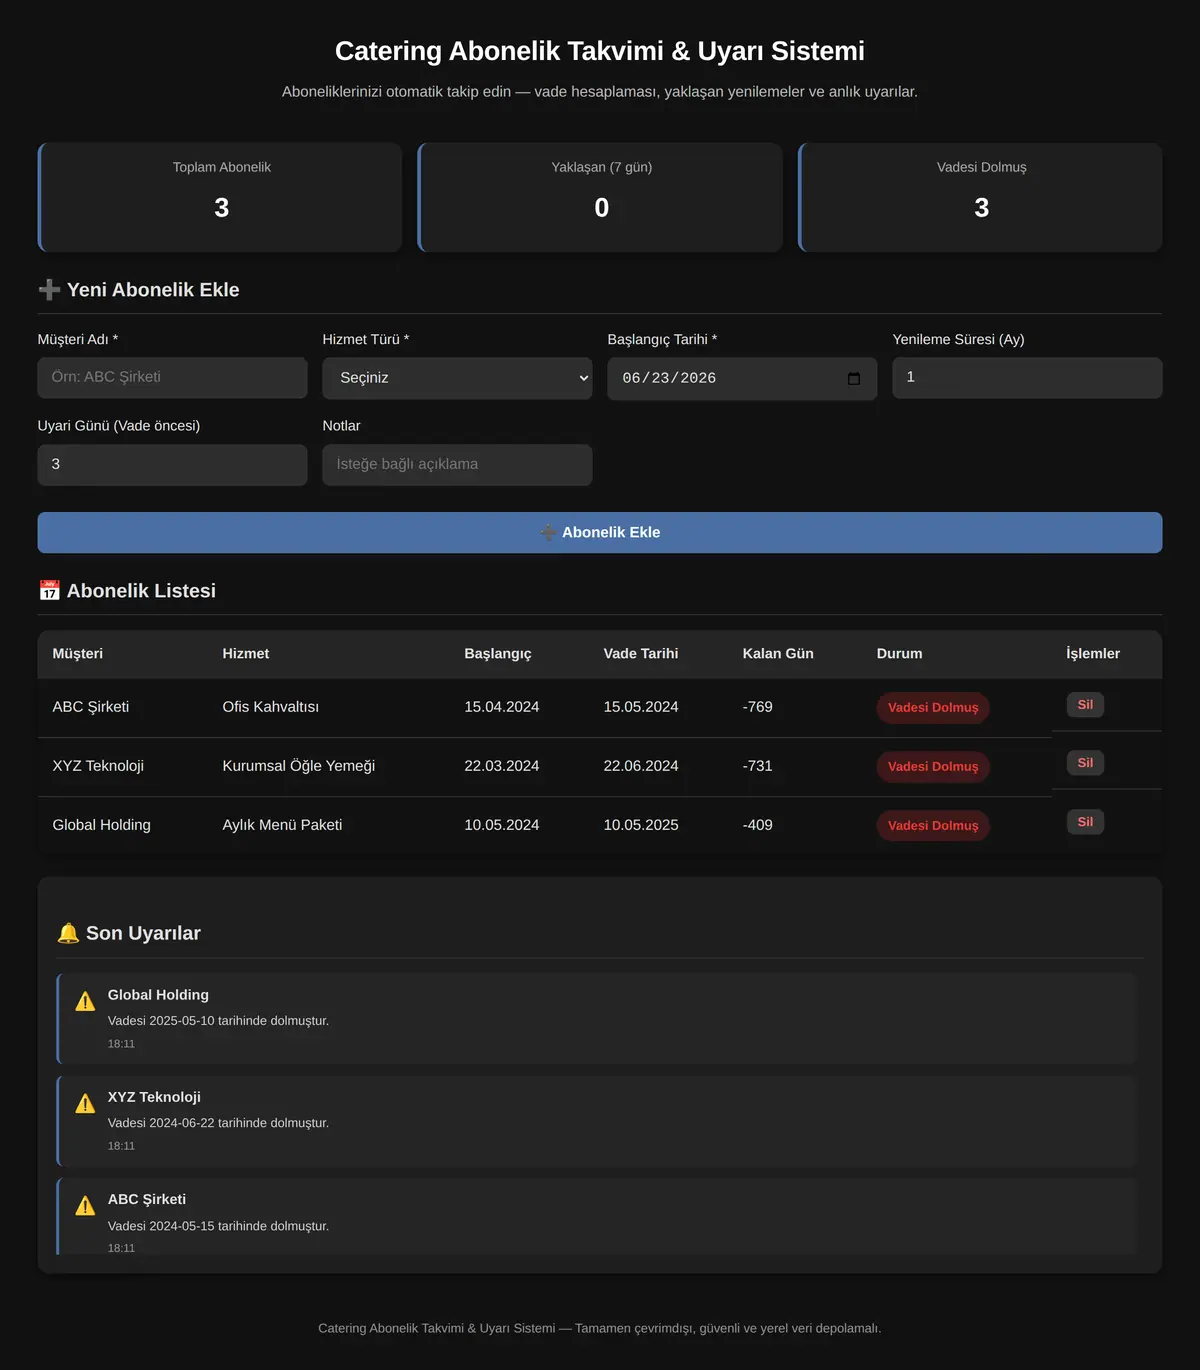Click the Müşteri column header
Image resolution: width=1200 pixels, height=1370 pixels.
click(x=78, y=654)
